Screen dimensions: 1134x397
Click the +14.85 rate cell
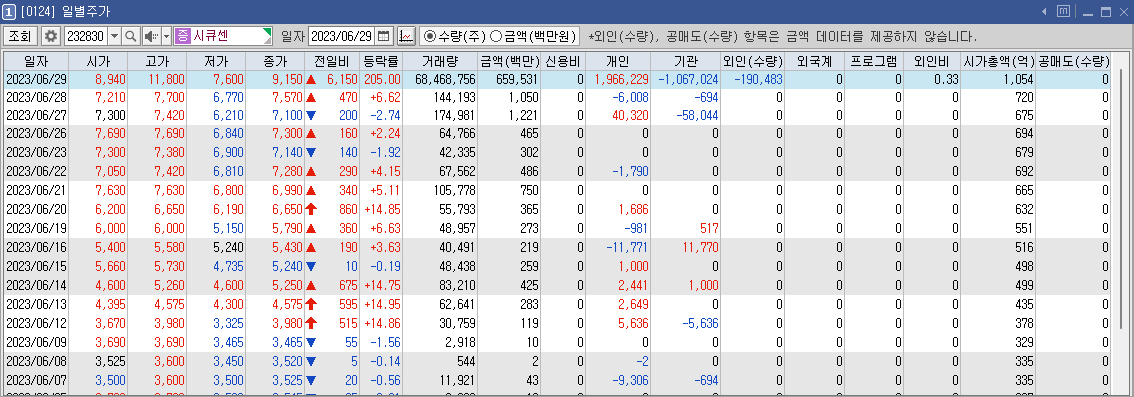click(382, 210)
